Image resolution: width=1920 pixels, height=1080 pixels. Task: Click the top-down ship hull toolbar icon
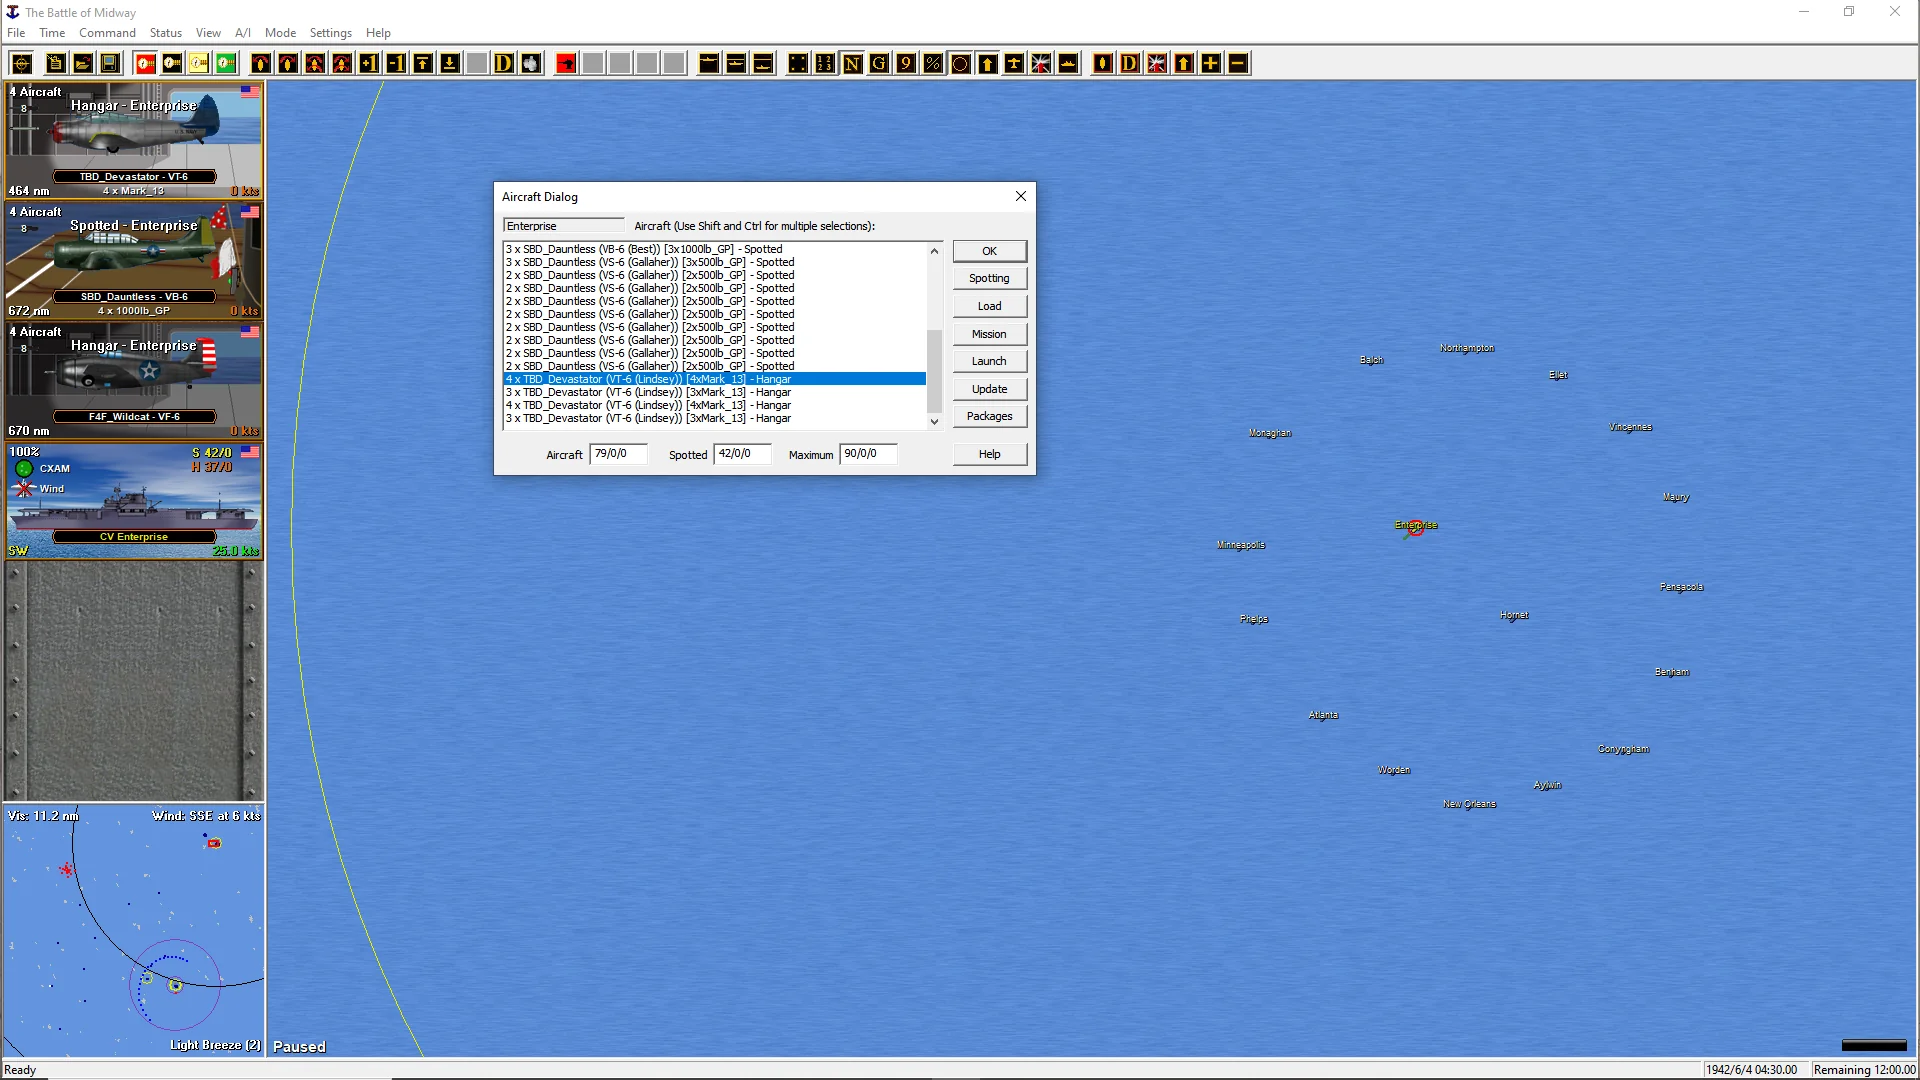[x=1103, y=64]
